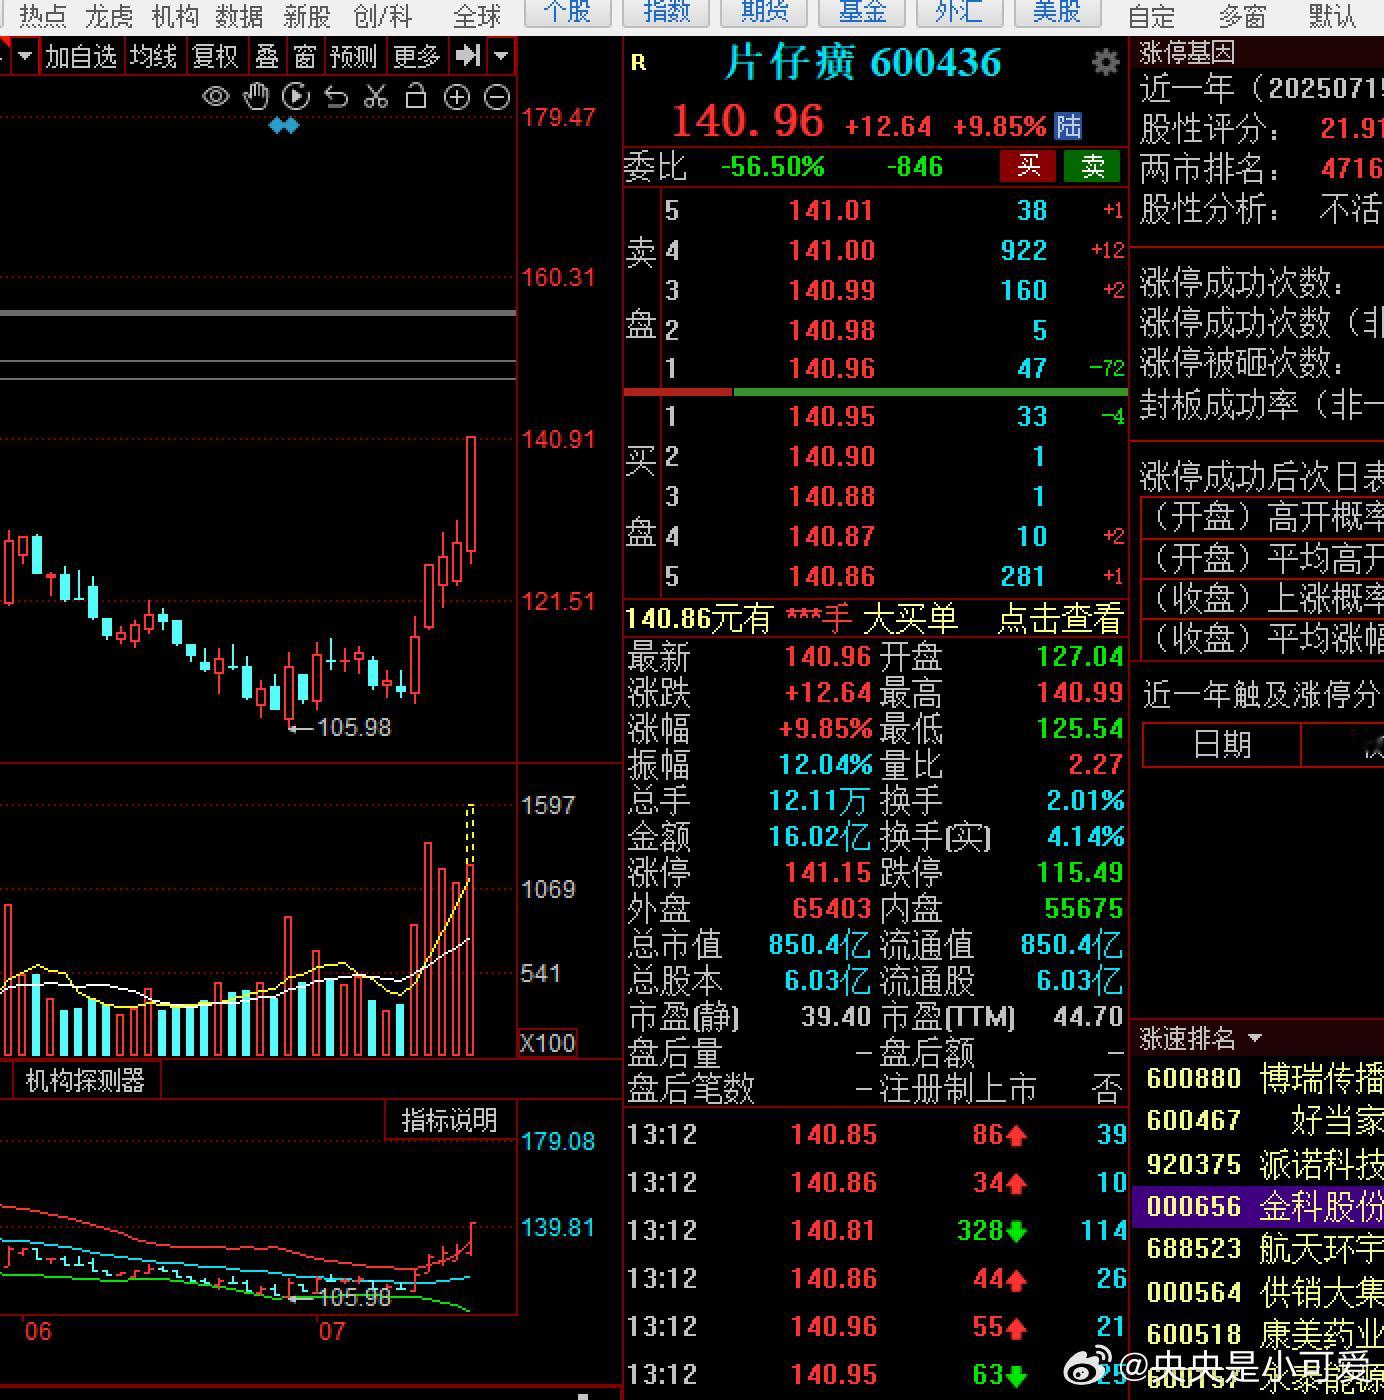Zoom in with the plus circle icon

click(456, 97)
